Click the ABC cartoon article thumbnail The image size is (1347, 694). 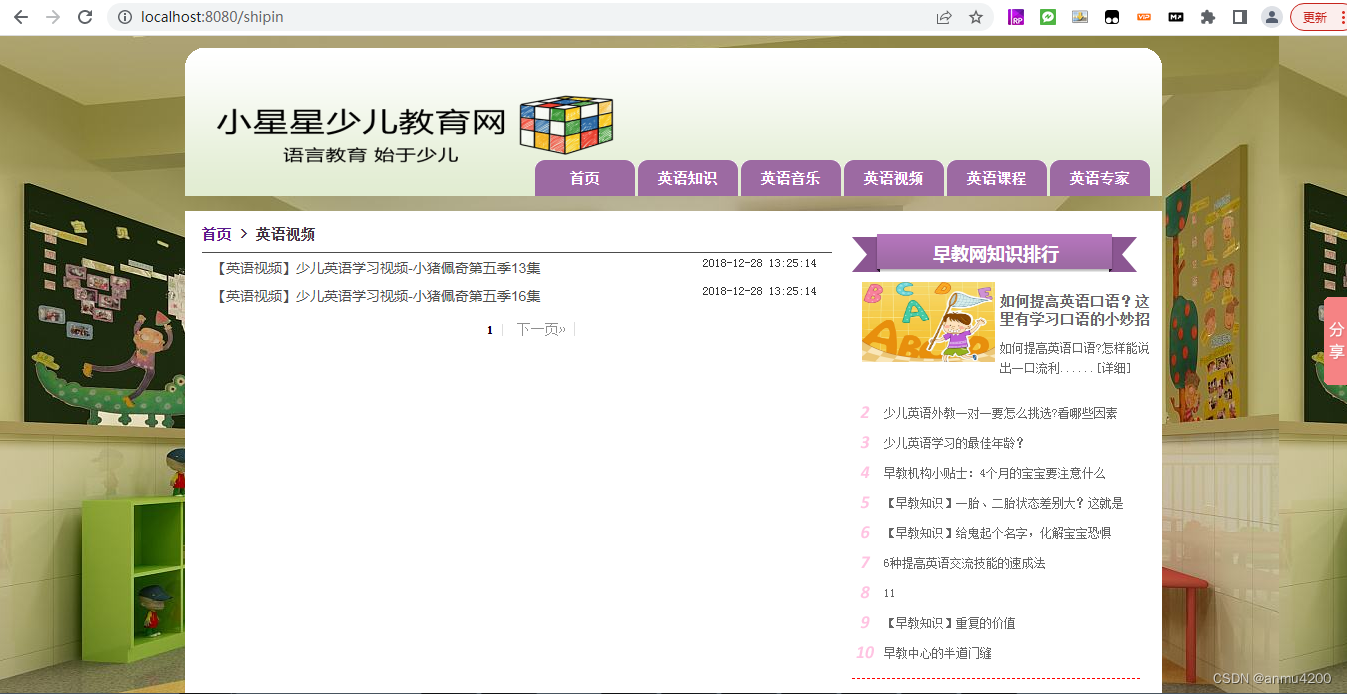(928, 321)
